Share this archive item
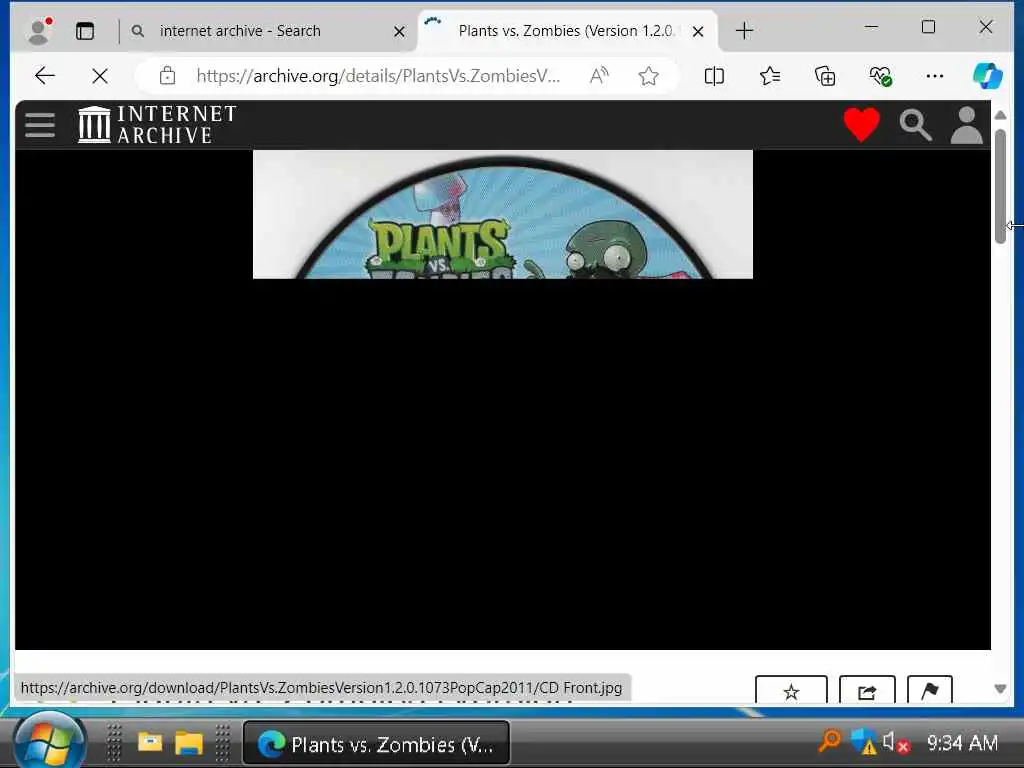This screenshot has height=768, width=1024. click(x=867, y=691)
